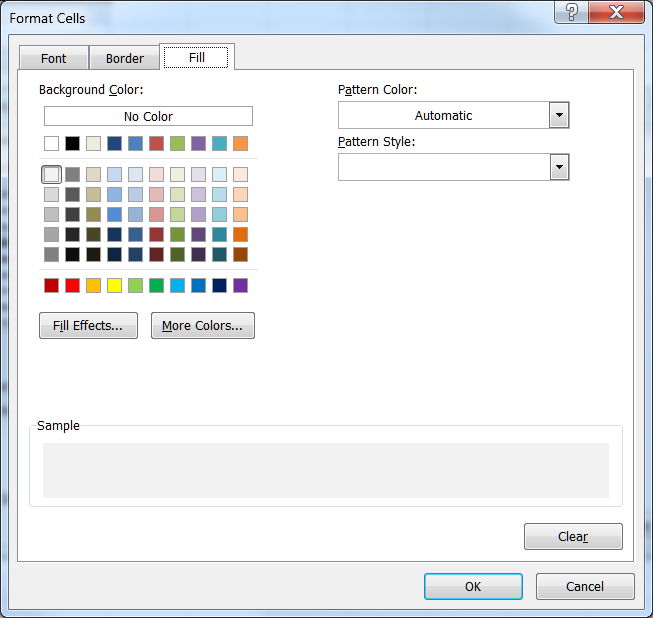Open the Fill Effects dialog
This screenshot has width=653, height=618.
88,325
